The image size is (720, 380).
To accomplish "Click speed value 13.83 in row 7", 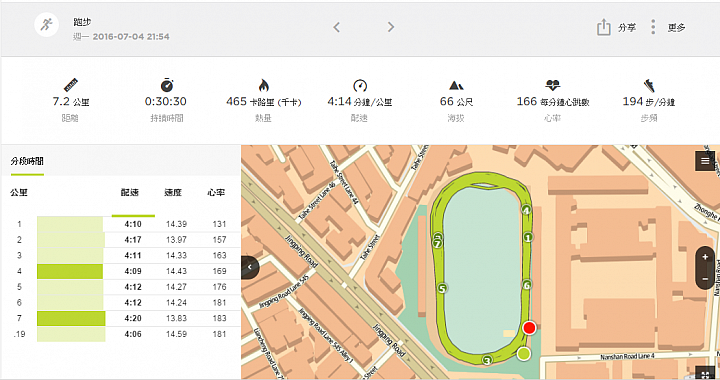I will click(176, 318).
